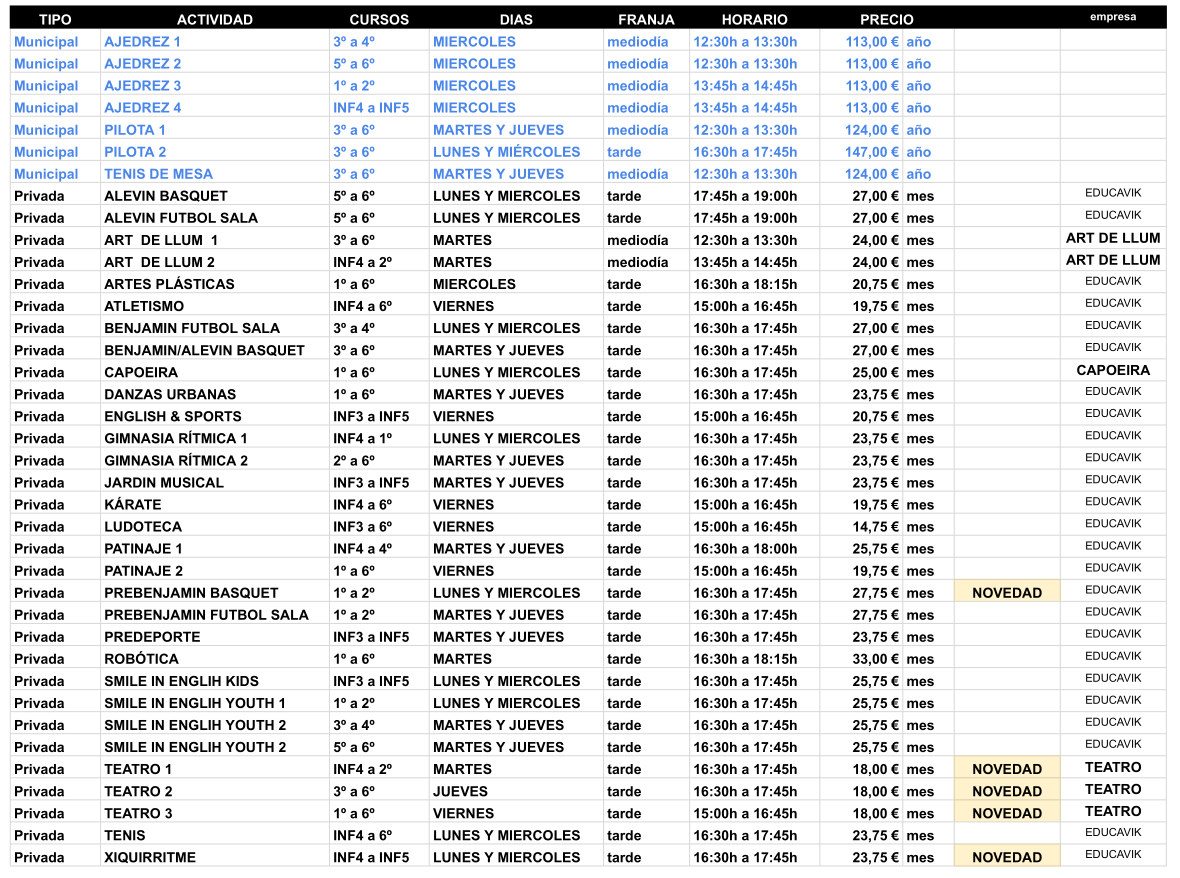This screenshot has width=1180, height=878.
Task: Click the empresa column header
Action: pos(1112,17)
